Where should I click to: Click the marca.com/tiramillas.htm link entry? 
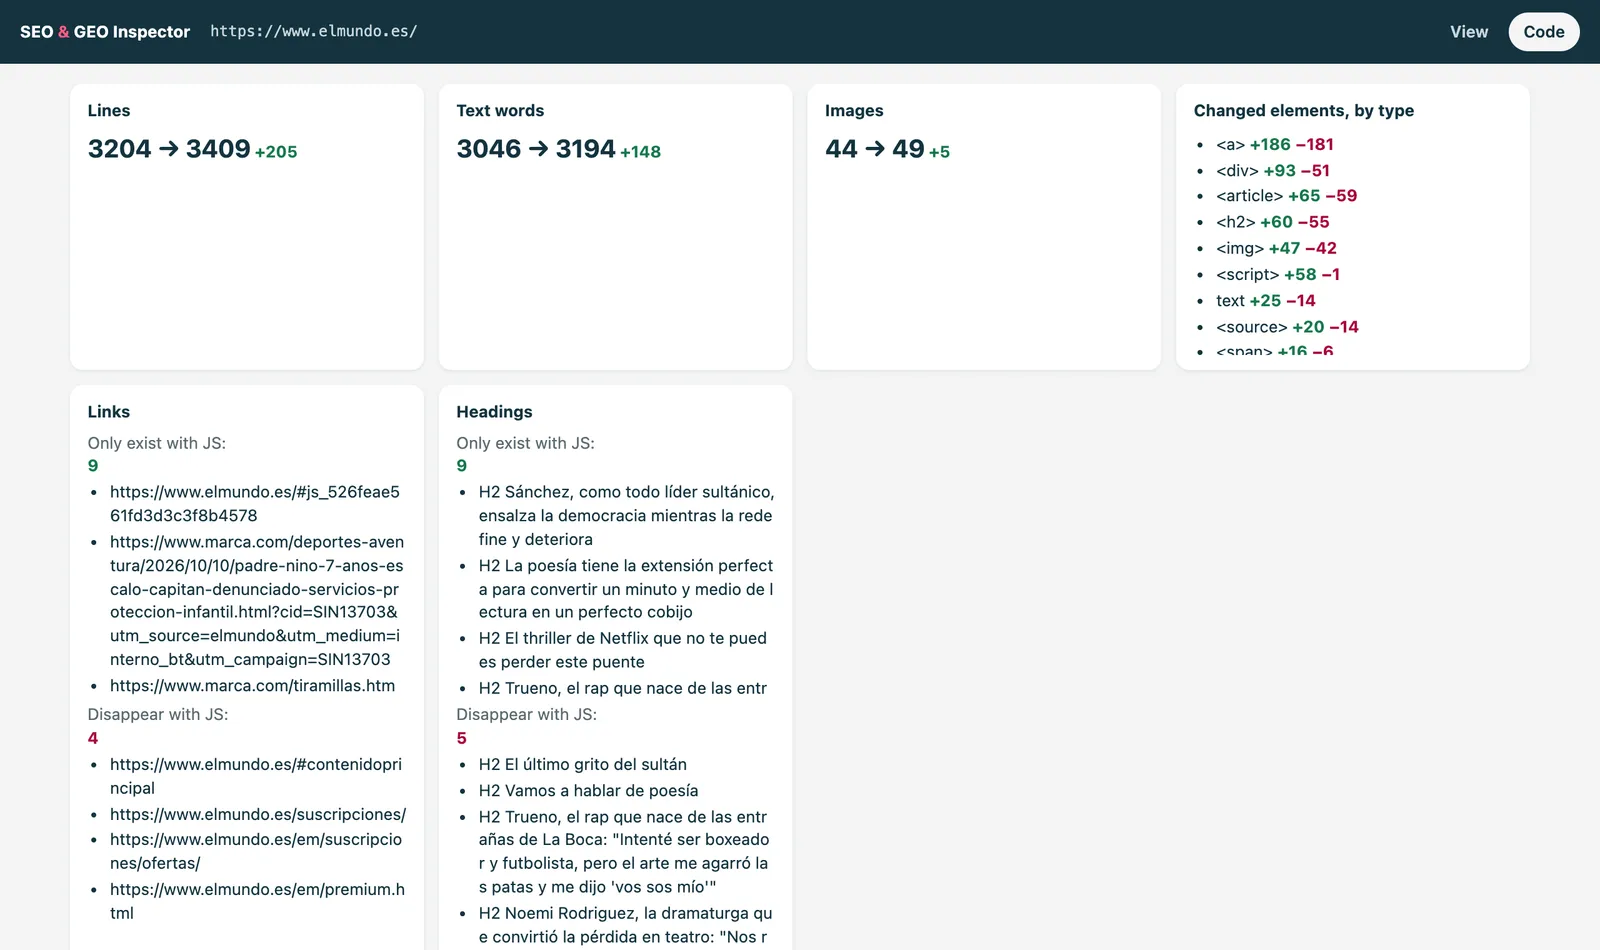click(x=253, y=685)
